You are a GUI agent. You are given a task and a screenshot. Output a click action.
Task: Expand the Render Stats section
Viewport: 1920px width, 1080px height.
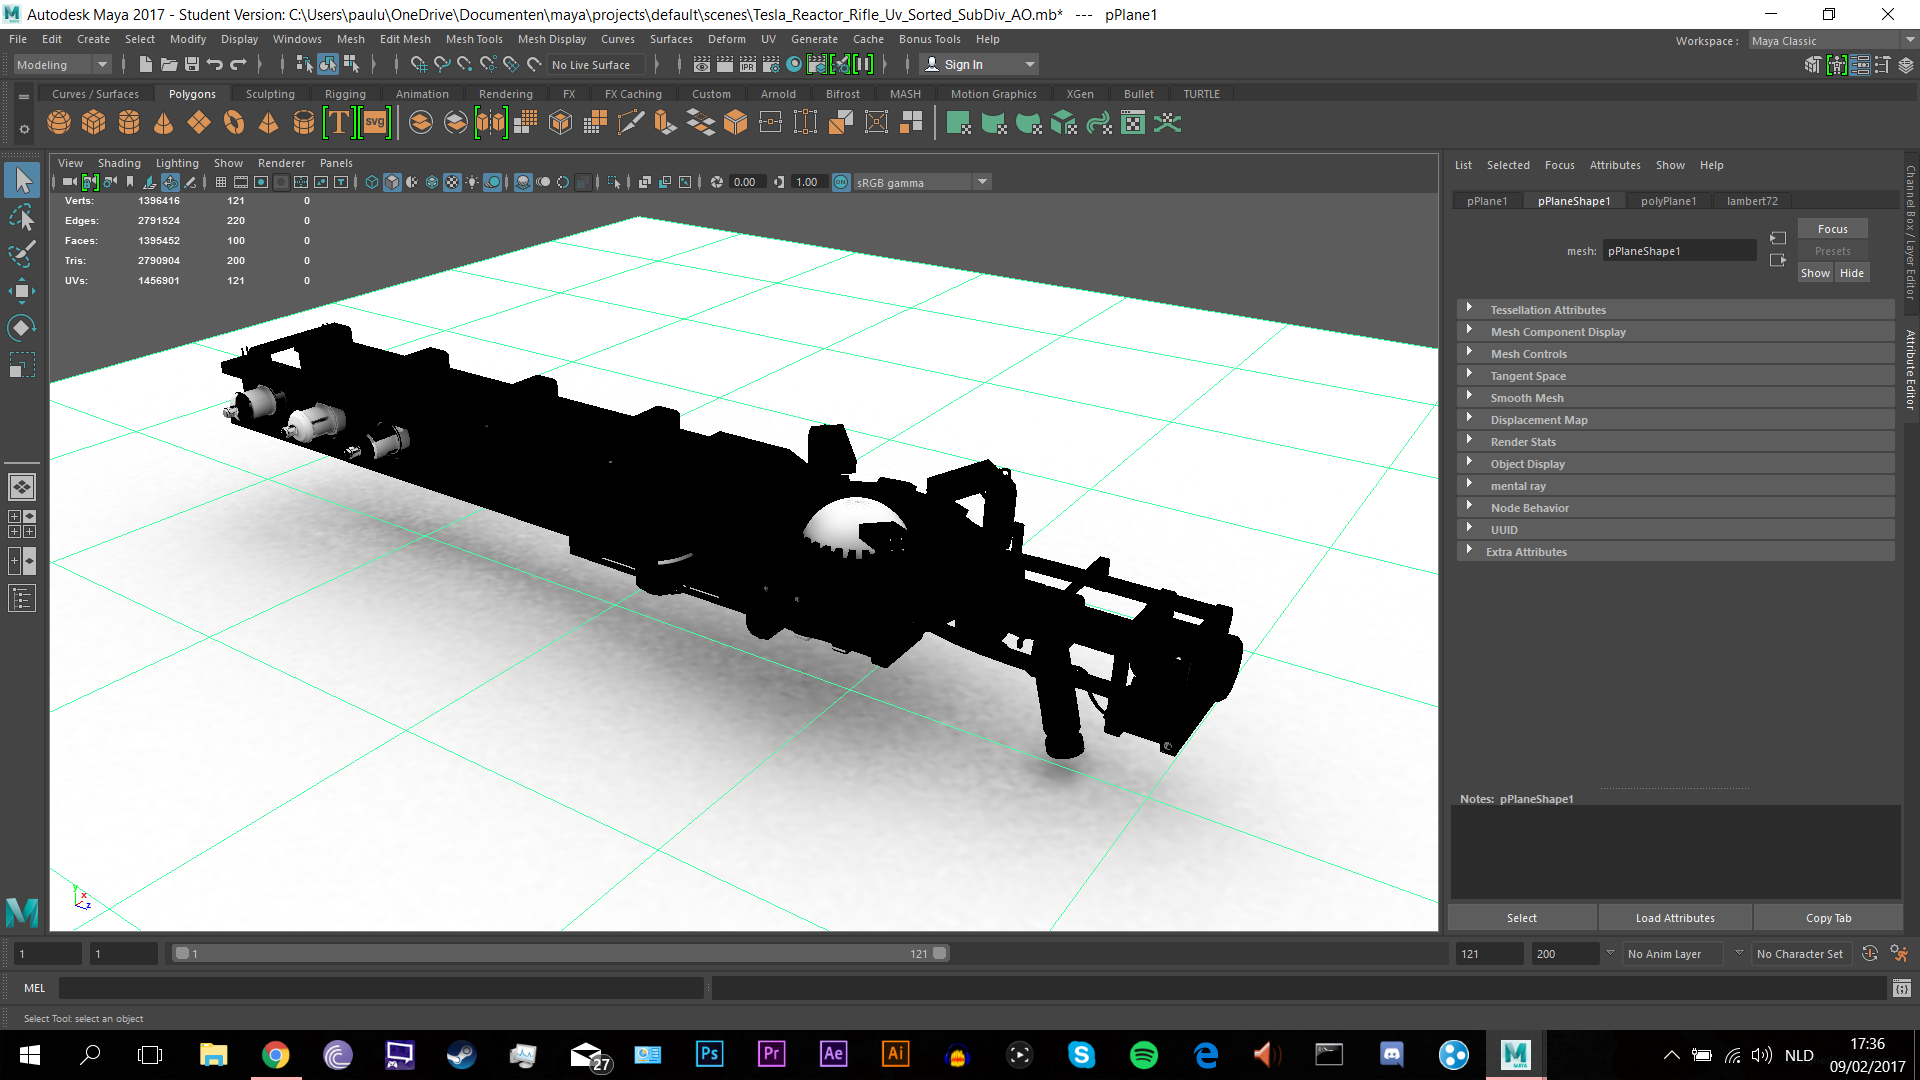coord(1522,442)
